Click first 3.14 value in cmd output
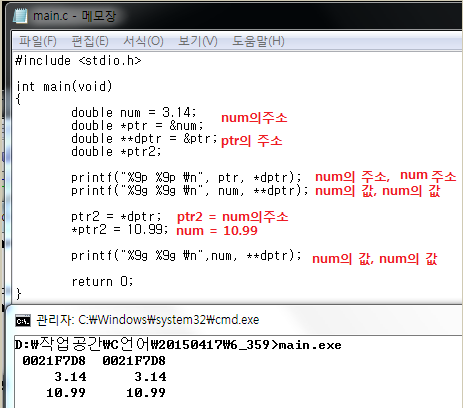The image size is (463, 409). [70, 377]
